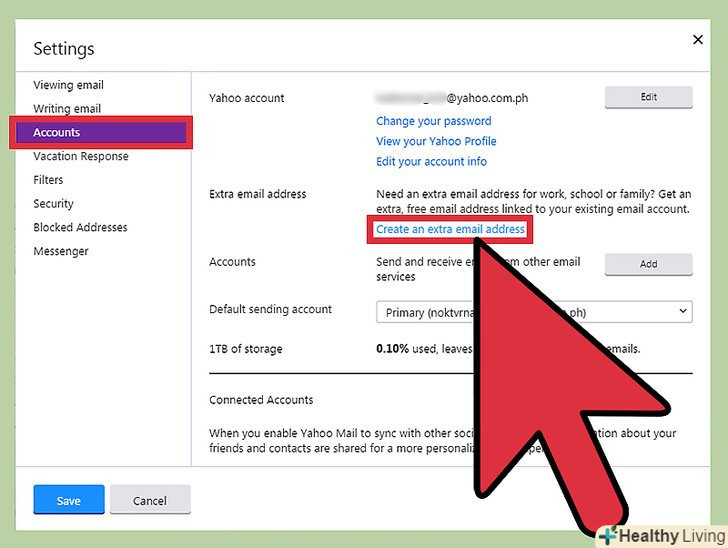Click the Yahoo account email address text
Screen dimensions: 728x548
pos(452,98)
